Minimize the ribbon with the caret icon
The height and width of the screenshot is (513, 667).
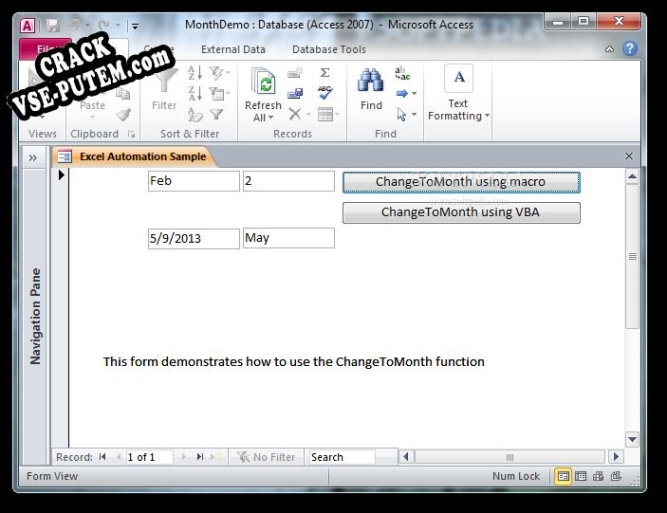coord(610,49)
